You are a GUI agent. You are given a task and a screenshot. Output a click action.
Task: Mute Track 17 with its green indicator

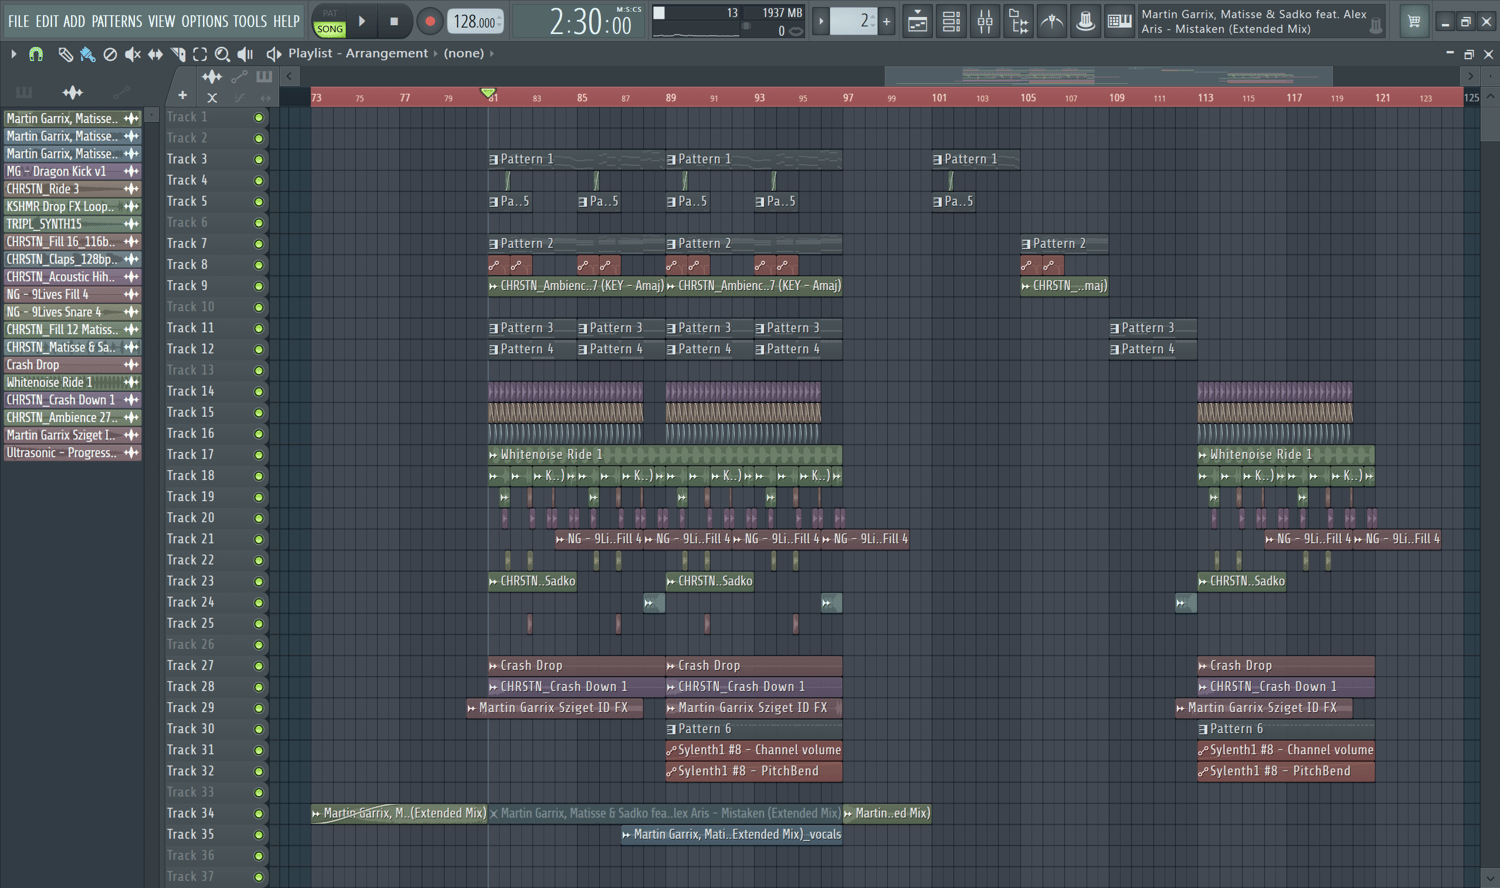pos(259,455)
